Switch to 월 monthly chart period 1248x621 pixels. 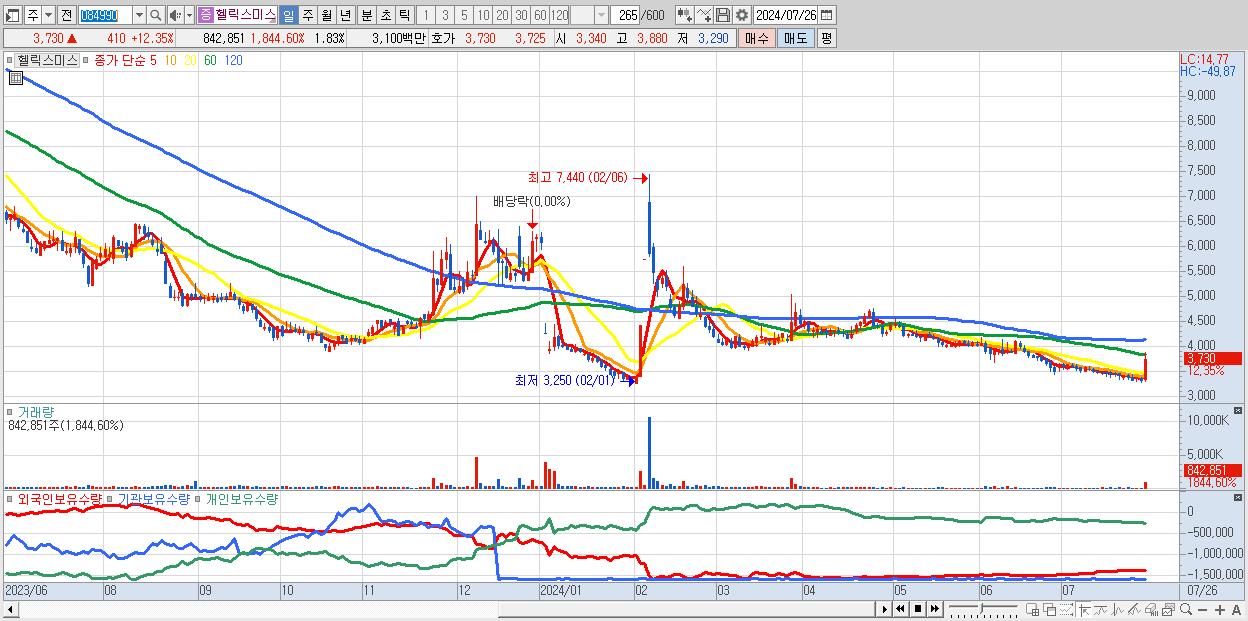(x=326, y=15)
